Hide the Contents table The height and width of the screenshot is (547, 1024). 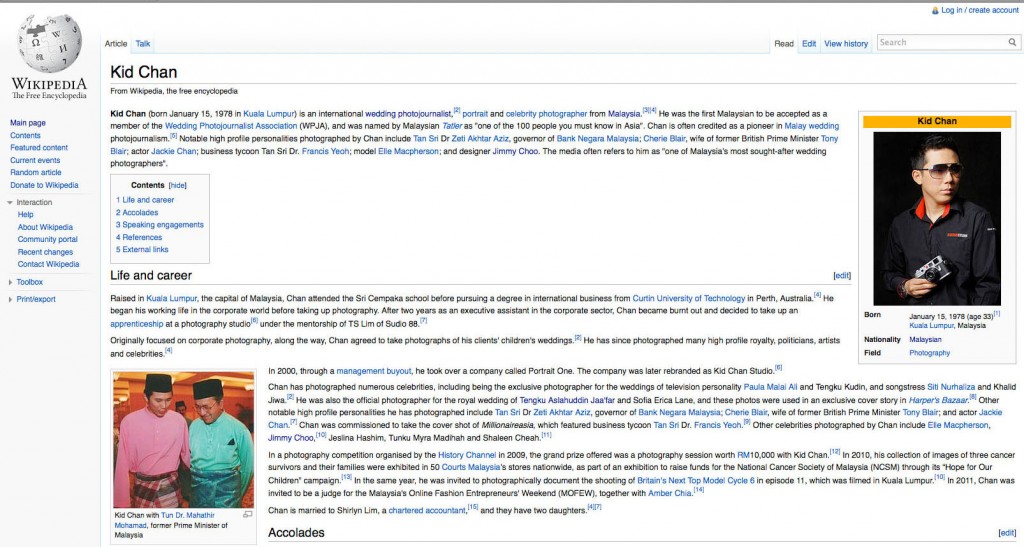pyautogui.click(x=178, y=185)
